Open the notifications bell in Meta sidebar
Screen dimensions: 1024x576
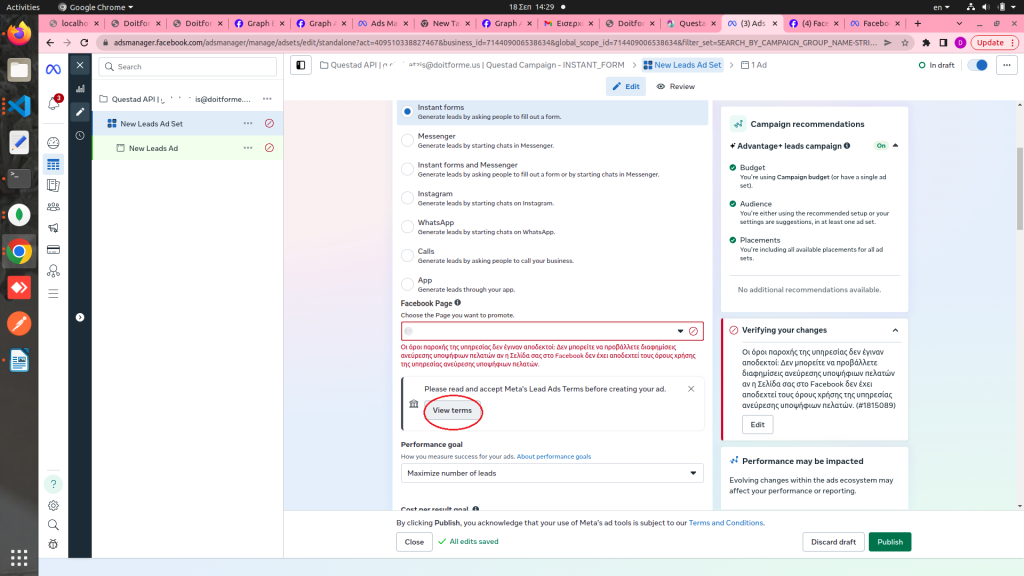coord(53,103)
